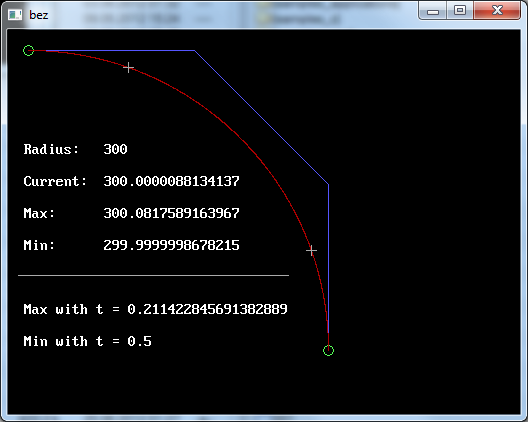Click the Min value 299.9999998678215
Image resolution: width=528 pixels, height=422 pixels.
point(171,245)
